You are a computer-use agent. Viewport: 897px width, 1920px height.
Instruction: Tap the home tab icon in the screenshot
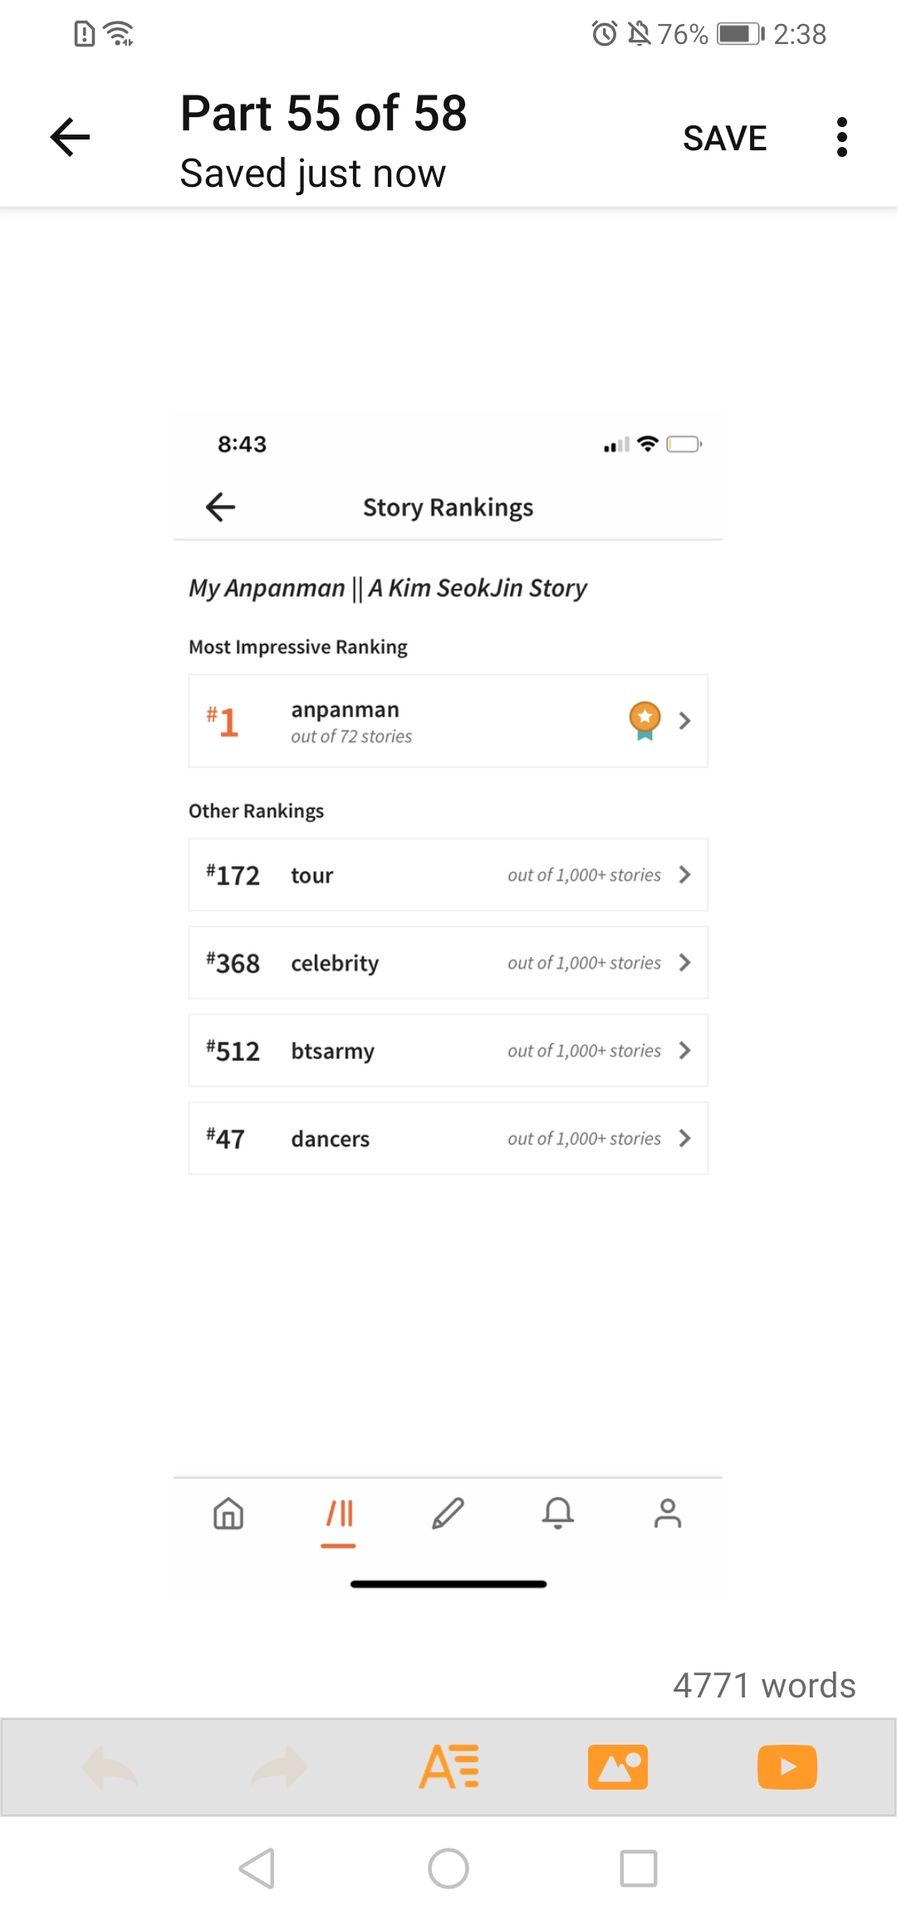coord(229,1514)
